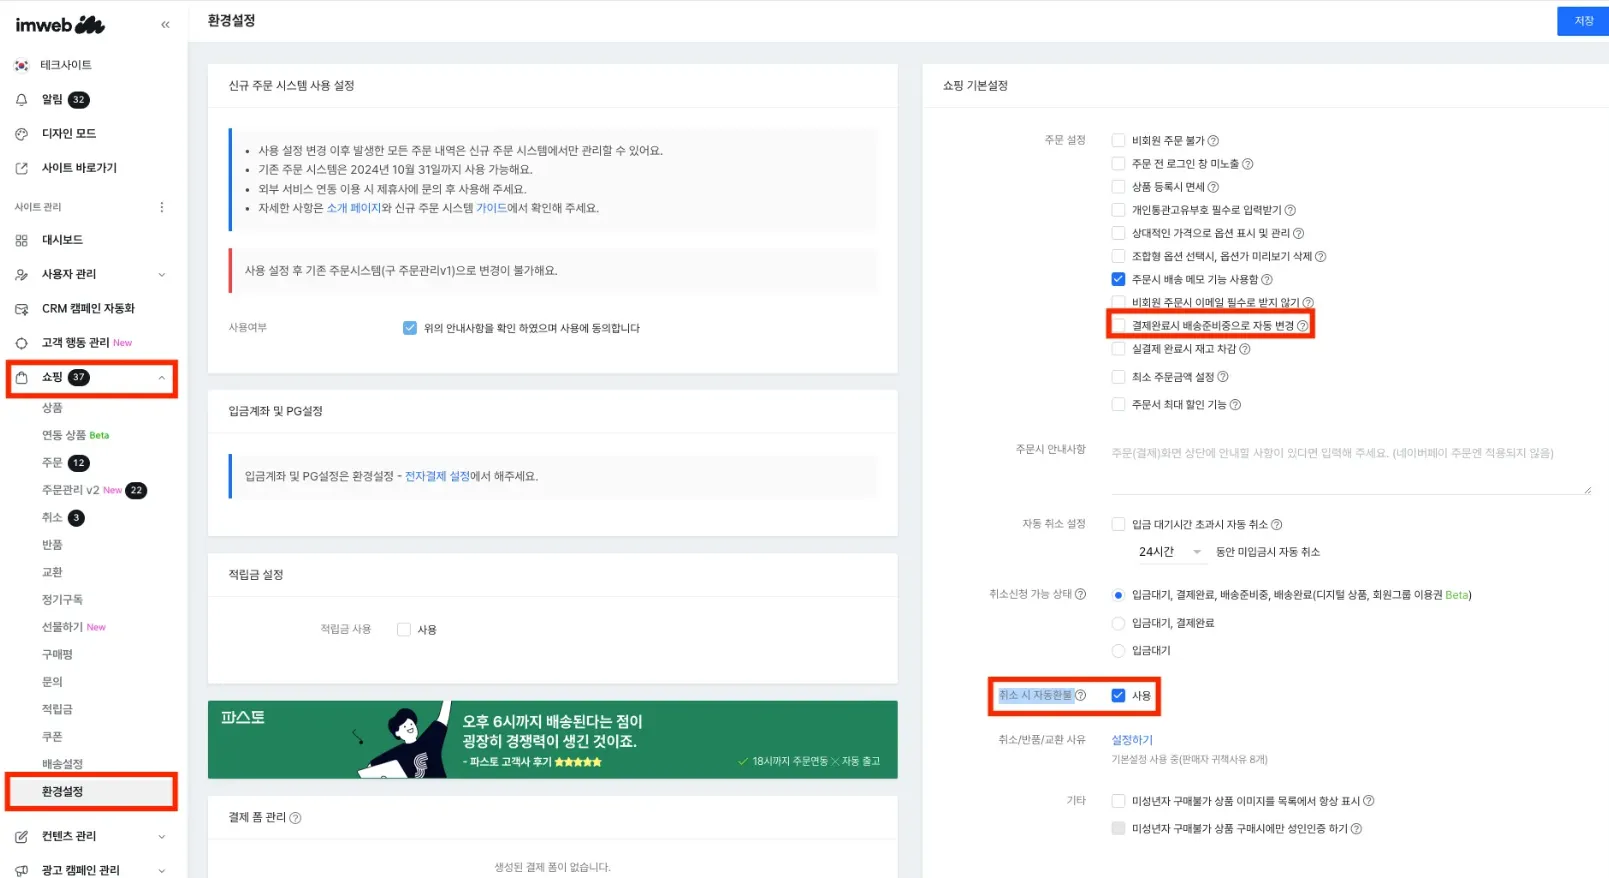Image resolution: width=1609 pixels, height=878 pixels.
Task: Click help icon next to 상대적인 가격으로 옵션 표시
Action: [x=1298, y=233]
